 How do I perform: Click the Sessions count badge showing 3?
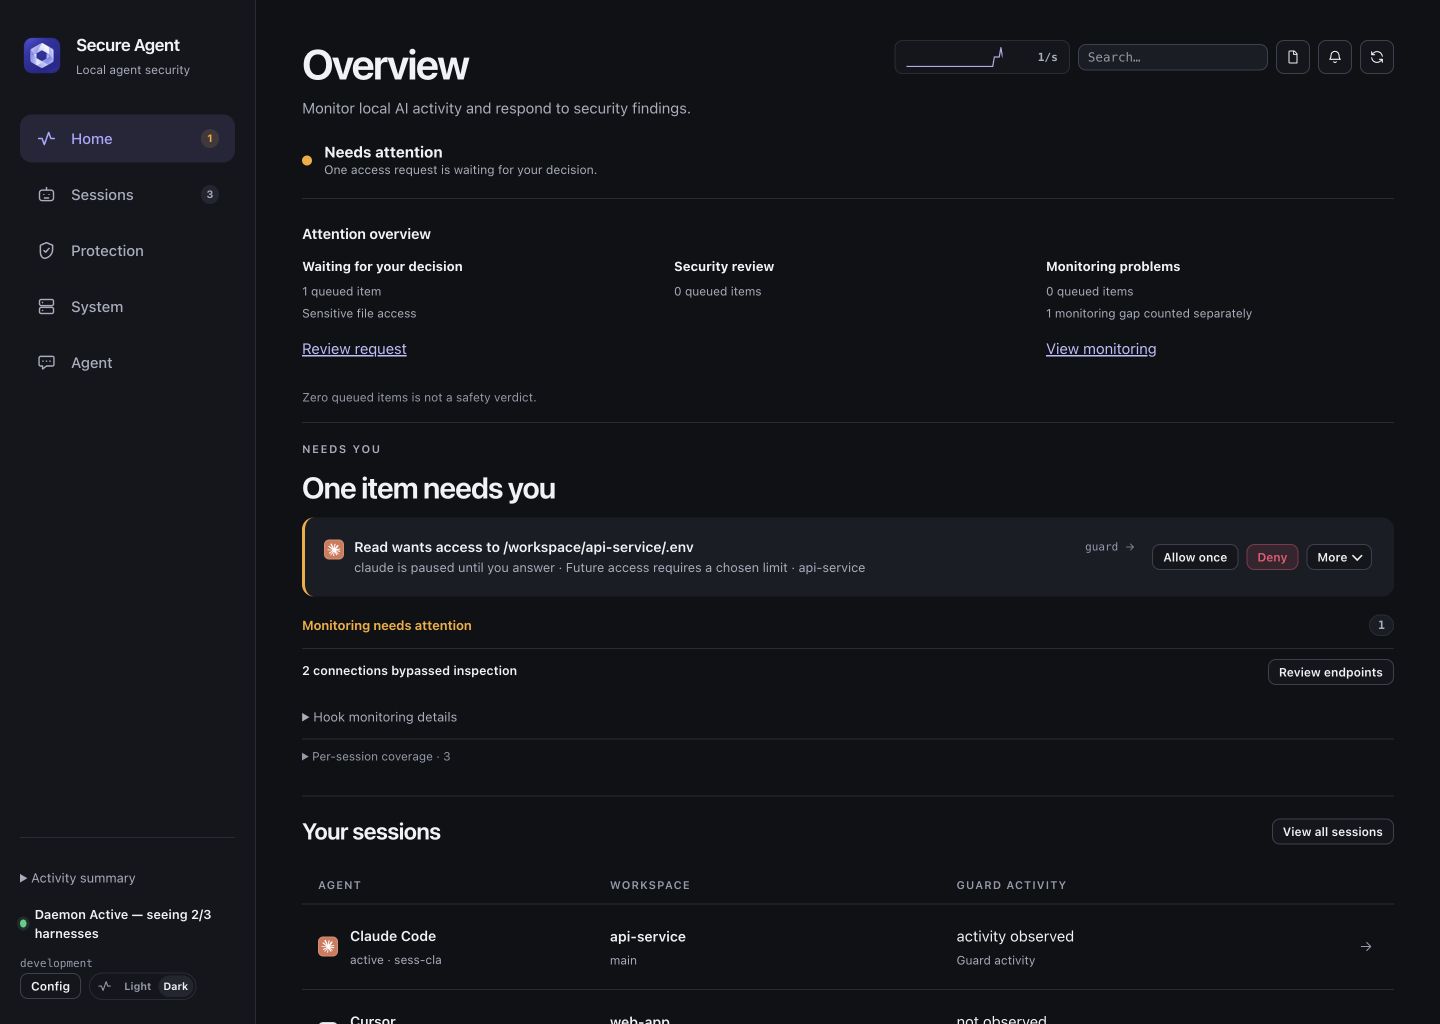click(x=209, y=195)
